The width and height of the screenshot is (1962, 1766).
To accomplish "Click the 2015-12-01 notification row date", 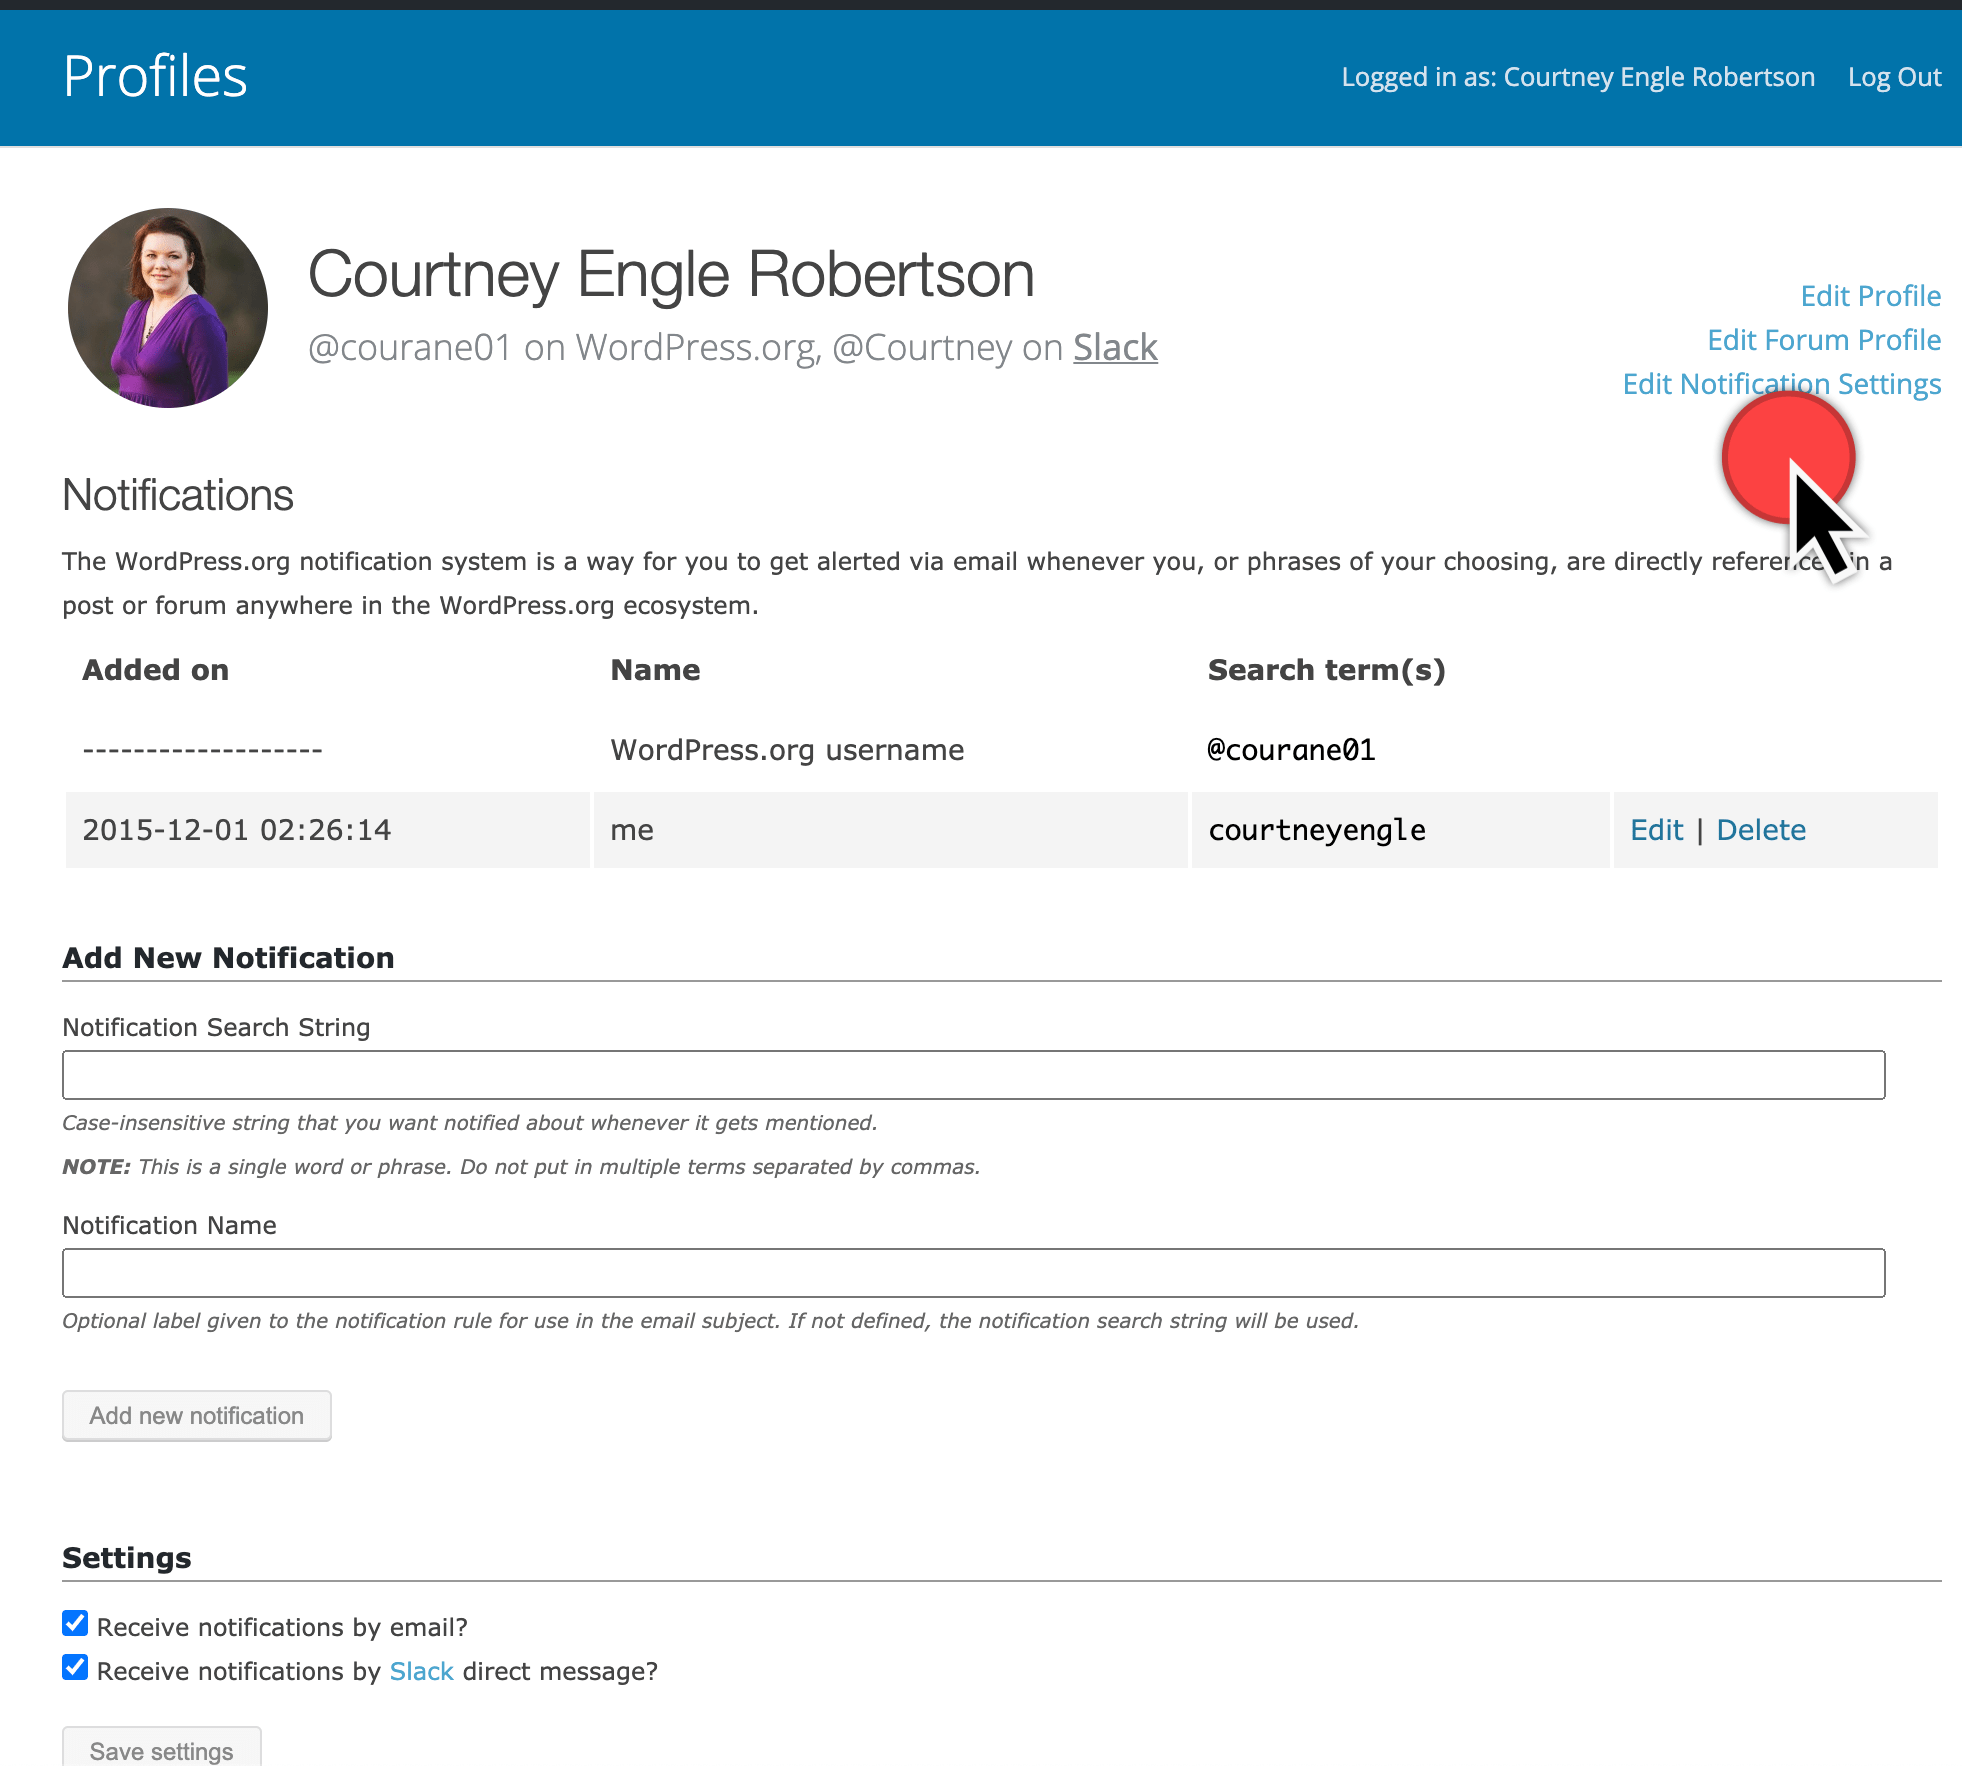I will pyautogui.click(x=236, y=830).
